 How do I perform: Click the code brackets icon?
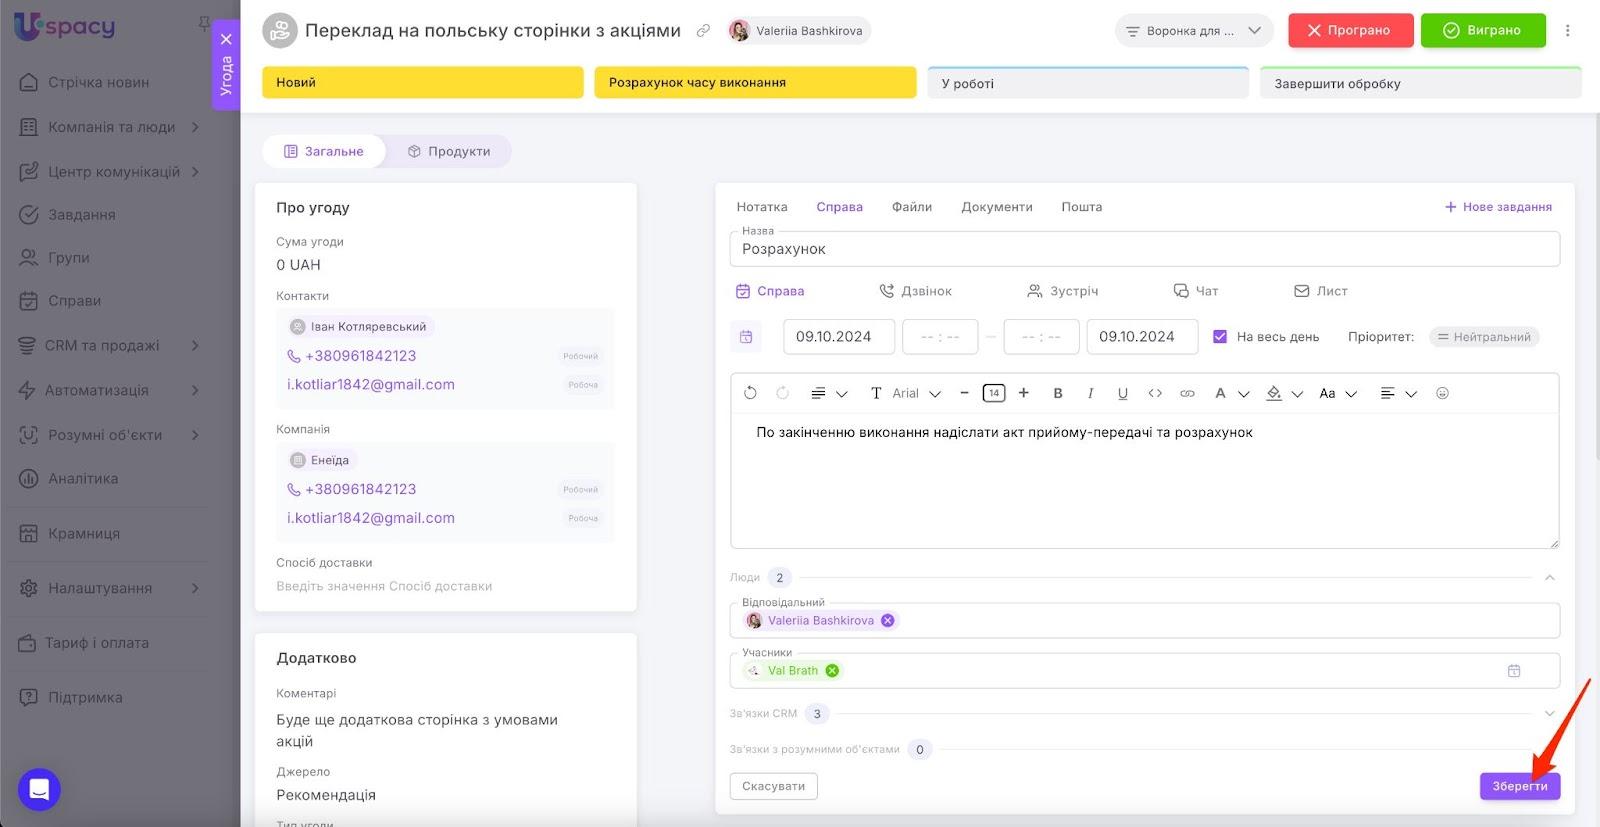[x=1155, y=393]
